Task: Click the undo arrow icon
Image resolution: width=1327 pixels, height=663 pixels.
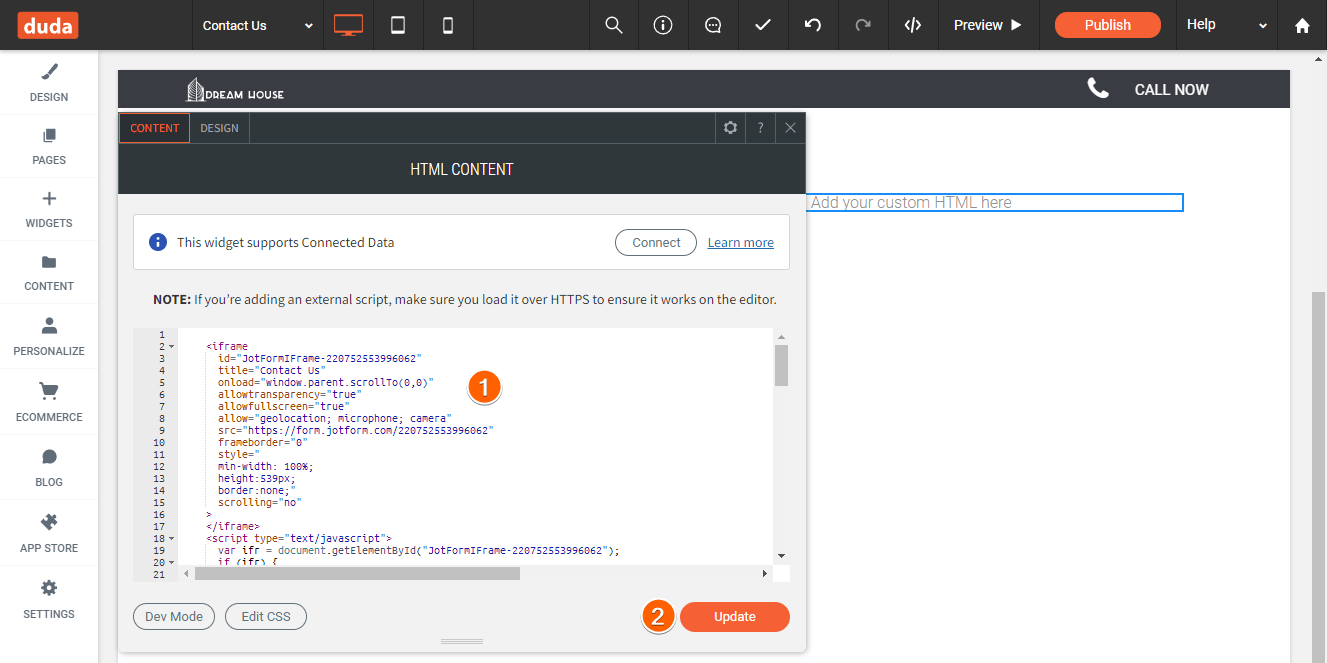Action: pos(813,25)
